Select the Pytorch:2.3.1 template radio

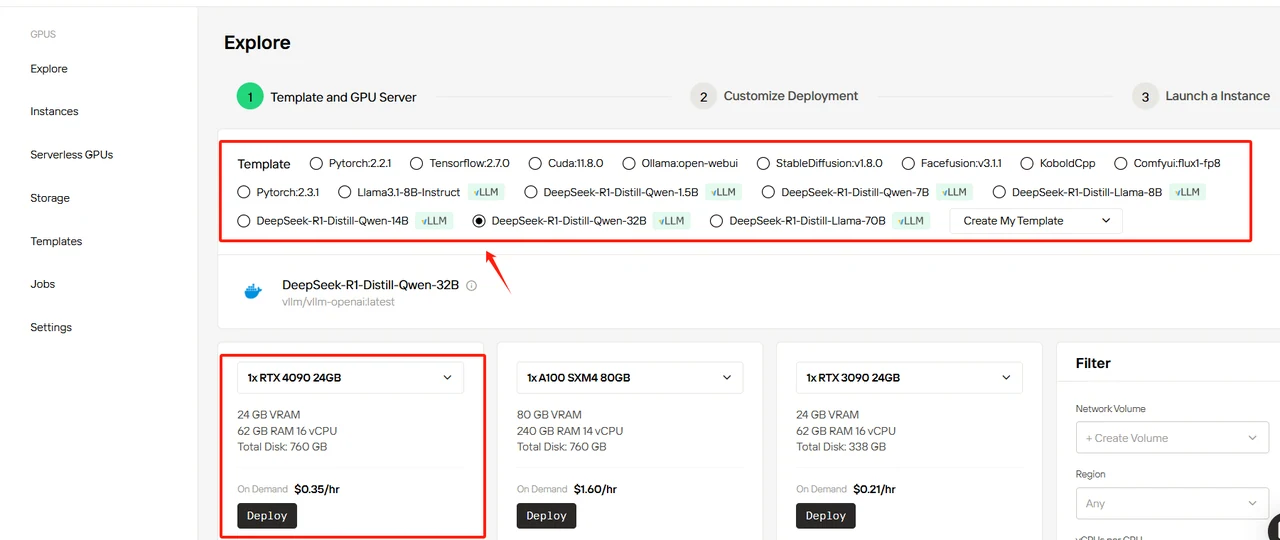click(244, 192)
